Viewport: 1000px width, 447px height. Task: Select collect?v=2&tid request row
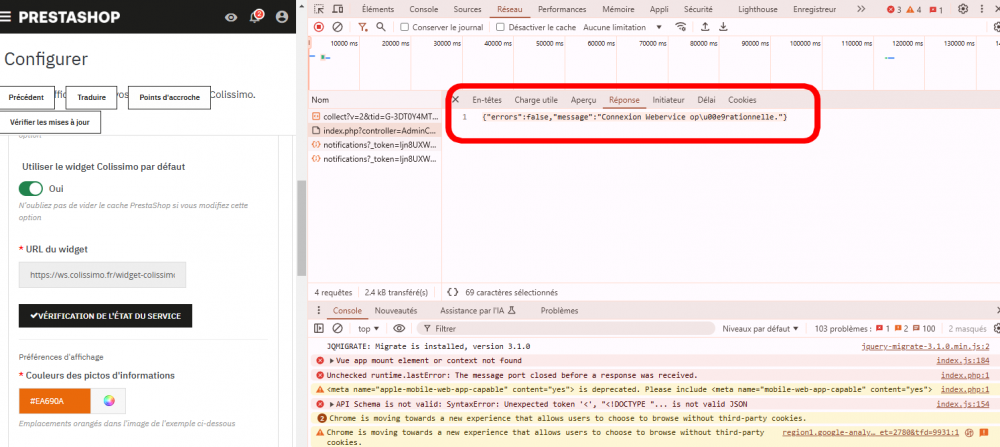374,116
